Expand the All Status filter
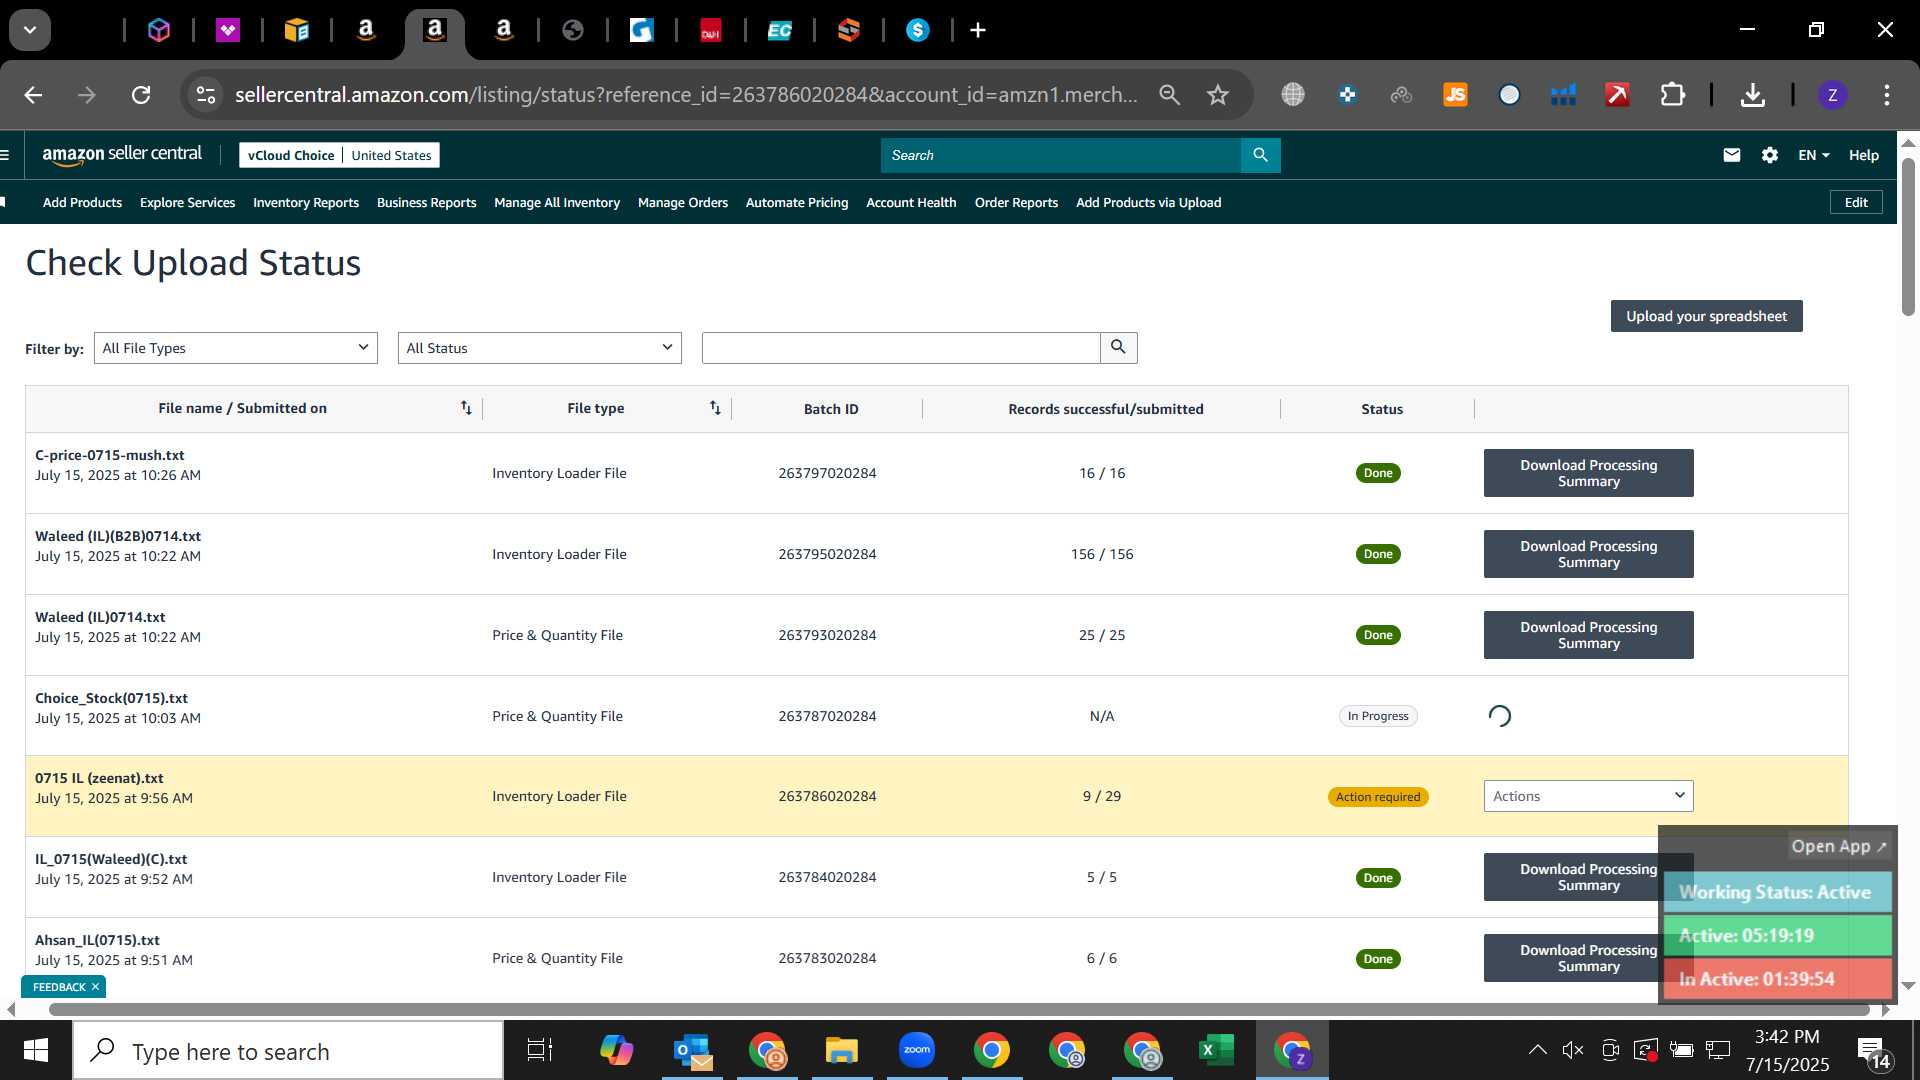Viewport: 1920px width, 1080px height. point(540,348)
